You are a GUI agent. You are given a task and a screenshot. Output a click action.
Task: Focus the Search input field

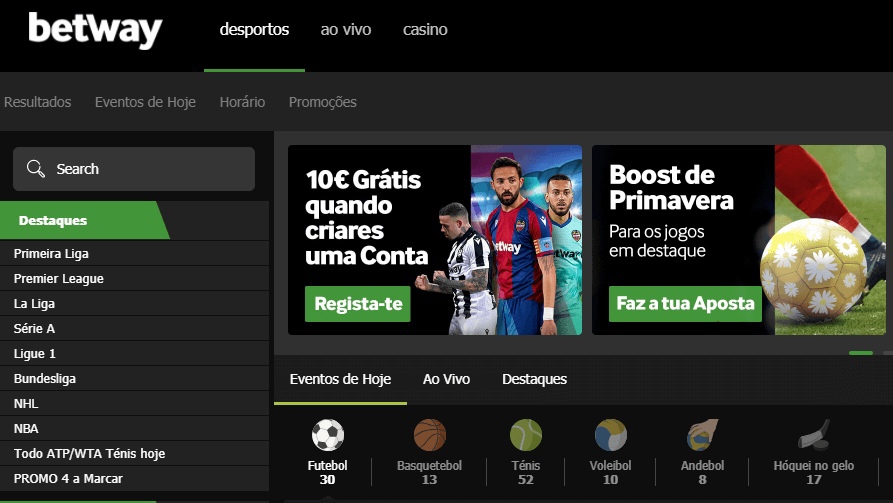click(x=134, y=169)
